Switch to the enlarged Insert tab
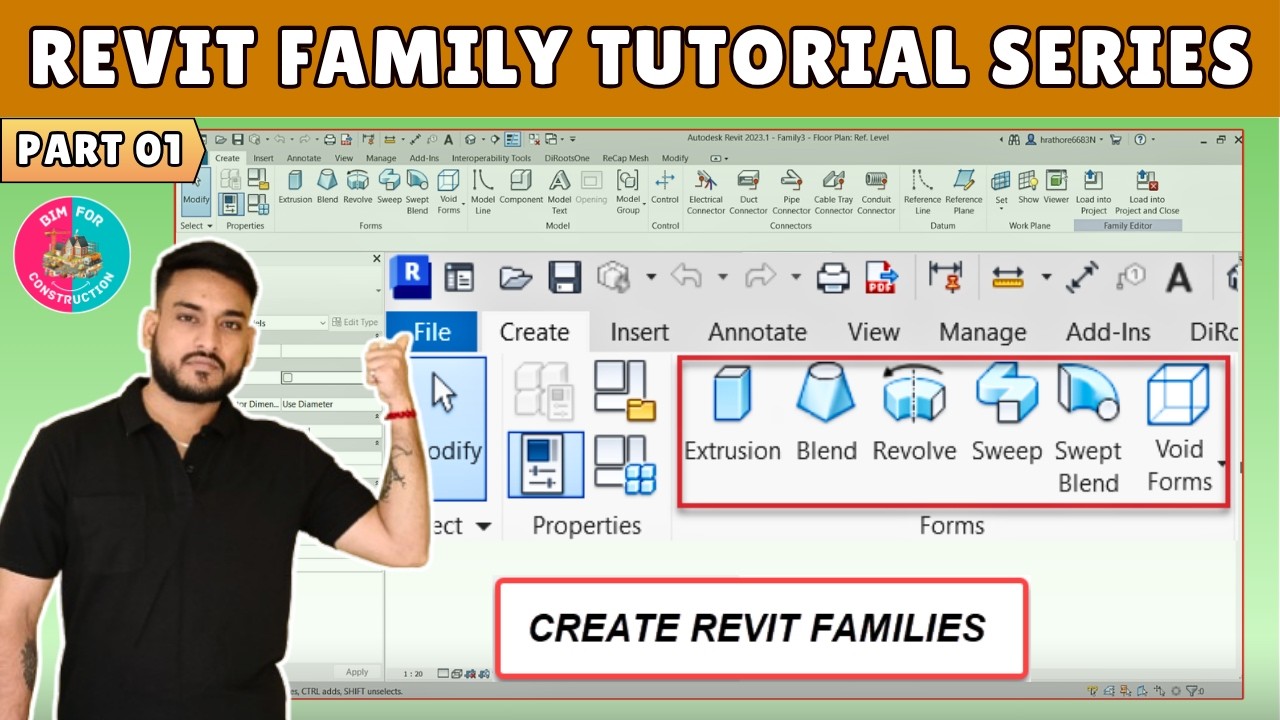The image size is (1280, 720). 639,332
